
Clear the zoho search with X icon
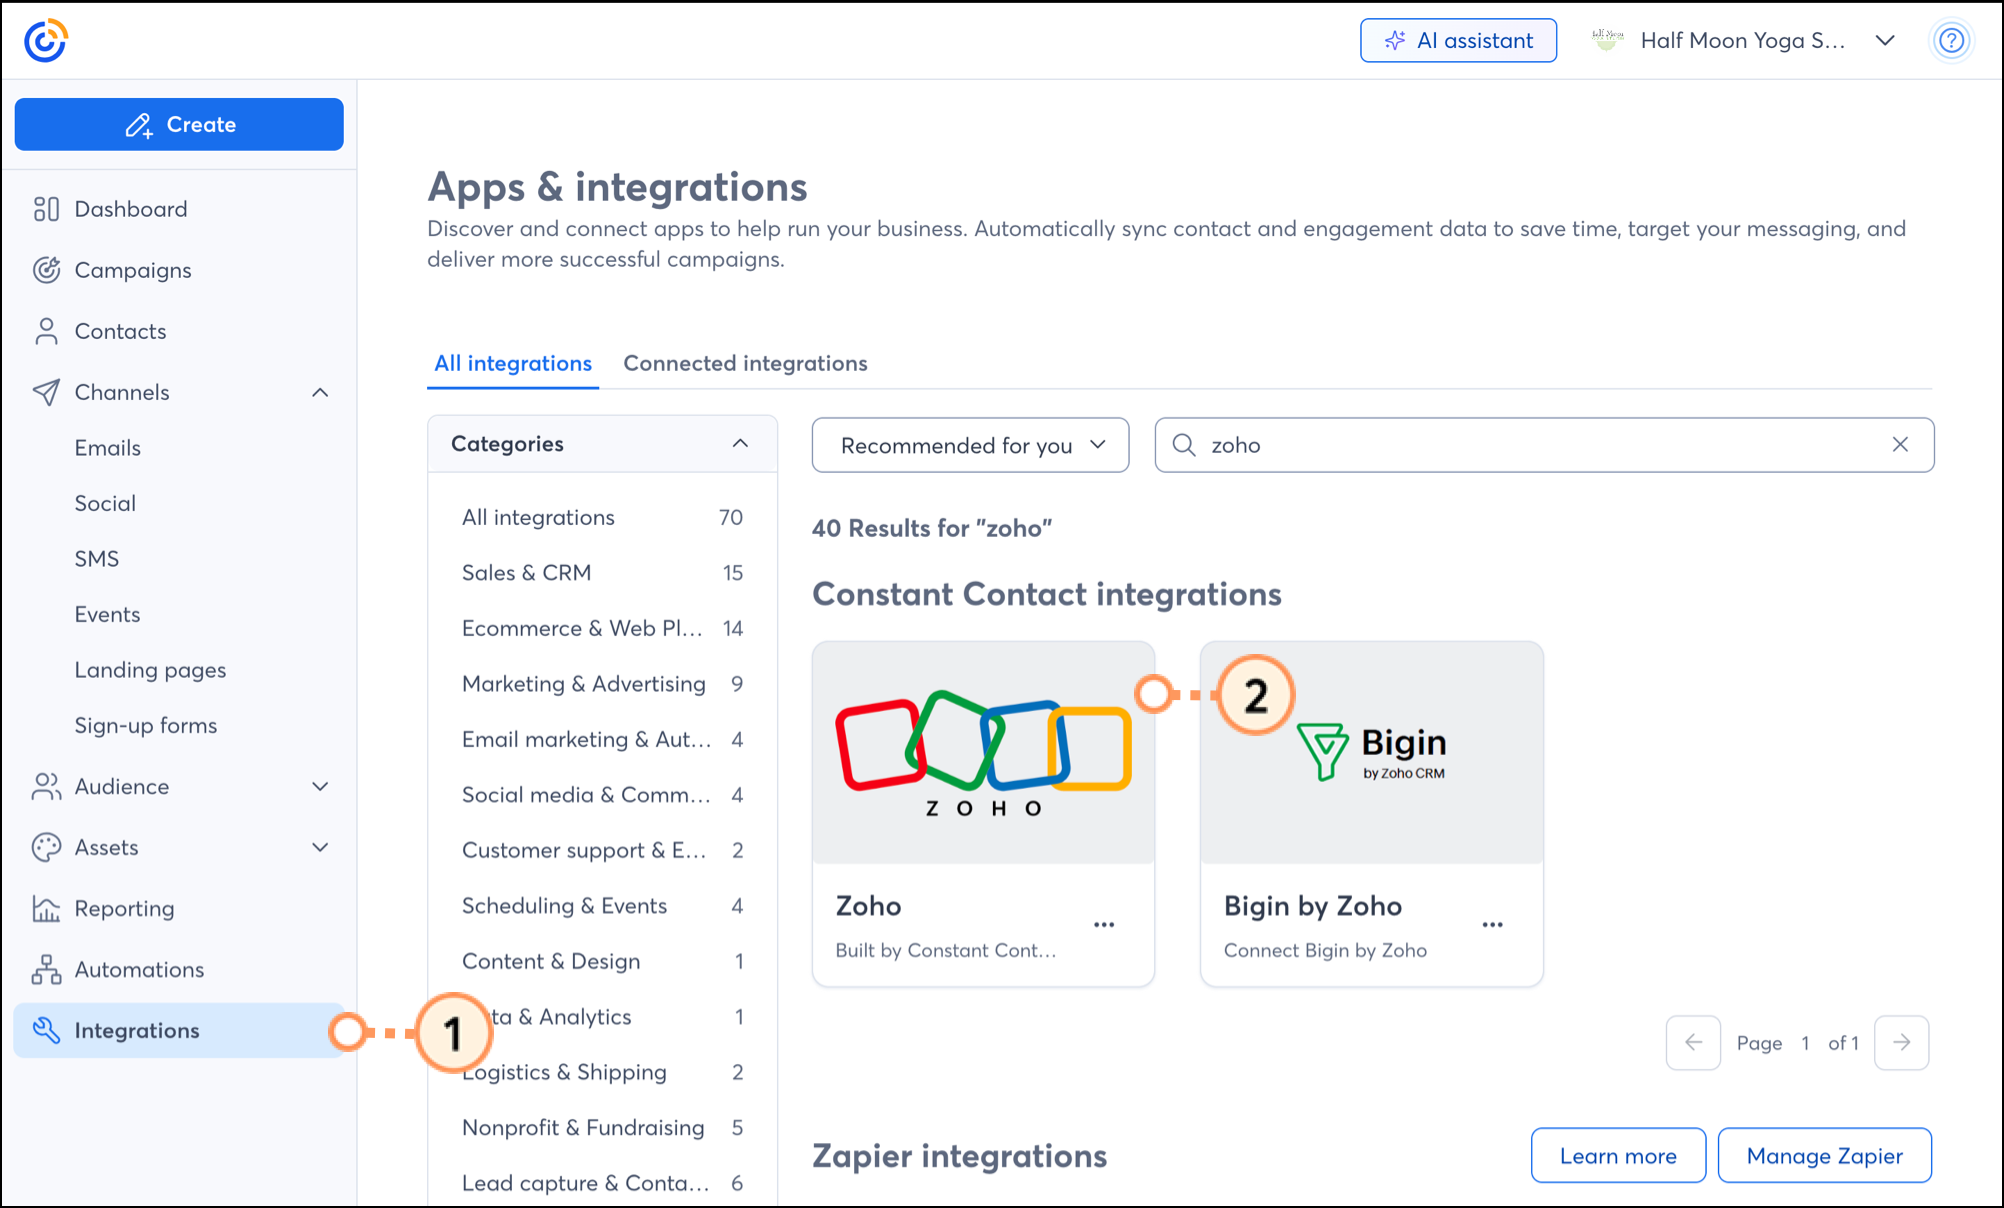[1900, 445]
